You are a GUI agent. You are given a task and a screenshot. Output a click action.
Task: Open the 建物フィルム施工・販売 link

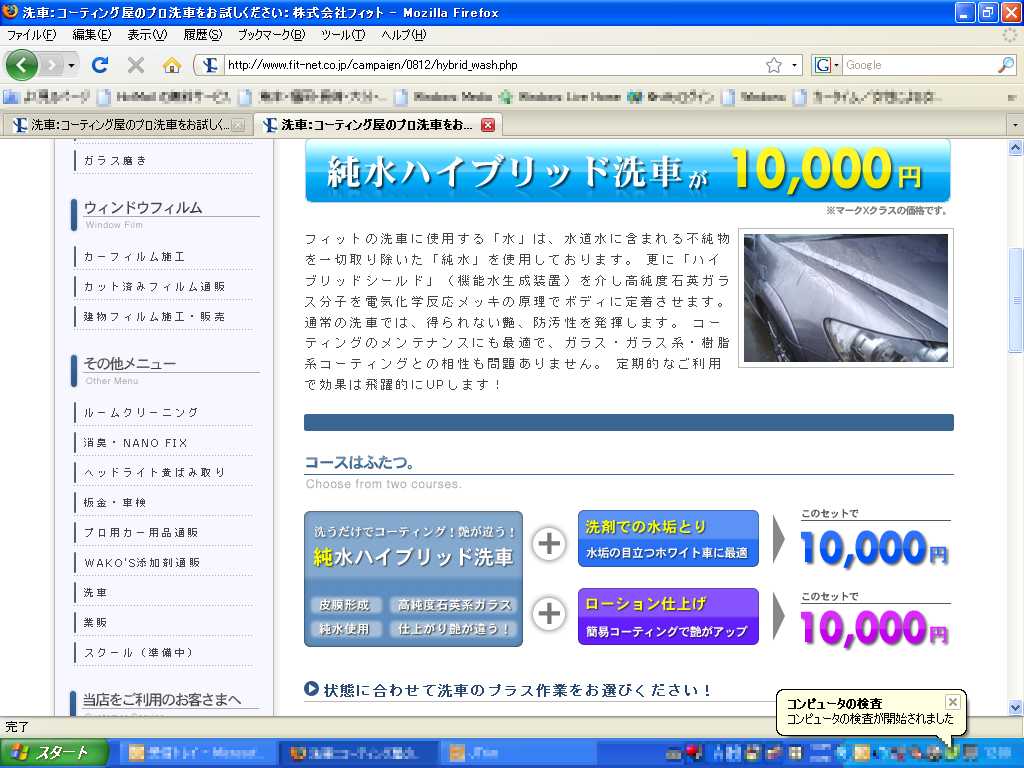pos(154,317)
